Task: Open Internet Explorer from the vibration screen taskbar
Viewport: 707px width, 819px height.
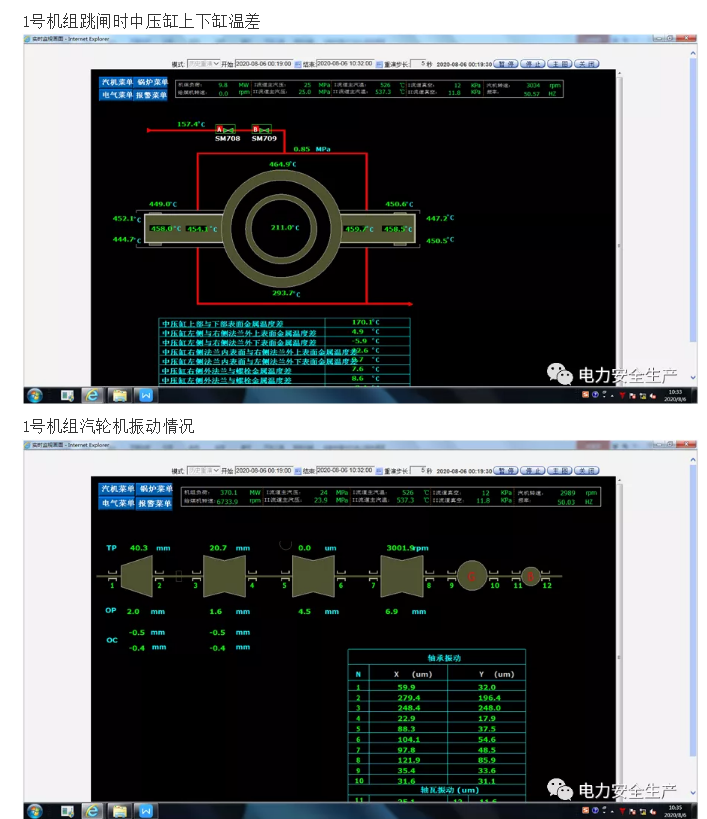Action: point(92,810)
